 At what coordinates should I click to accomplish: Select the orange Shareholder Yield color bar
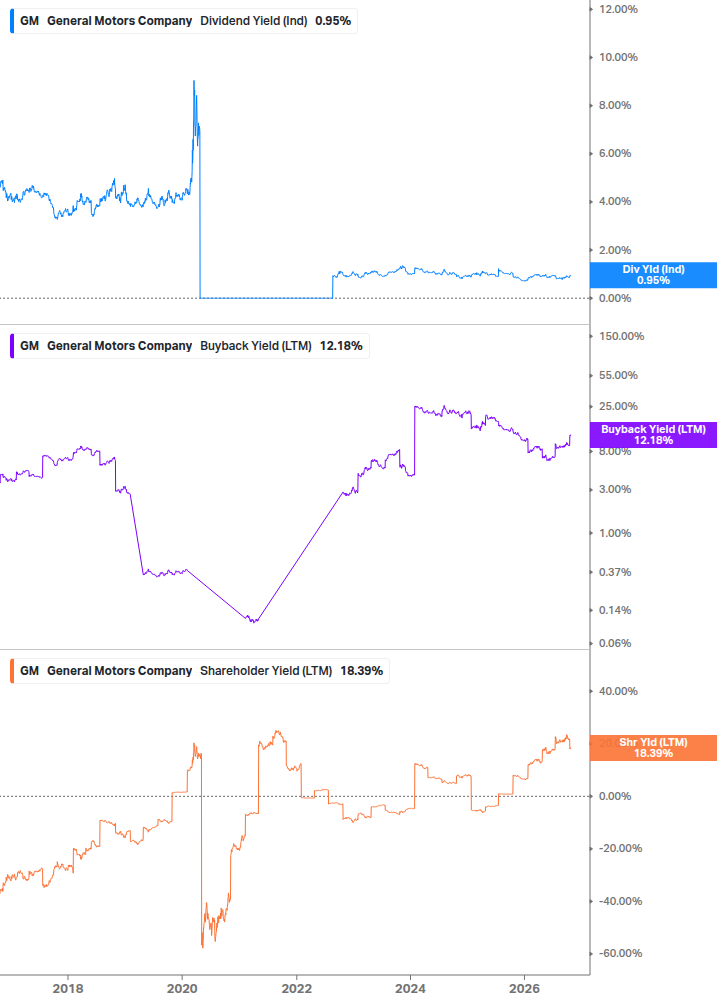12,671
